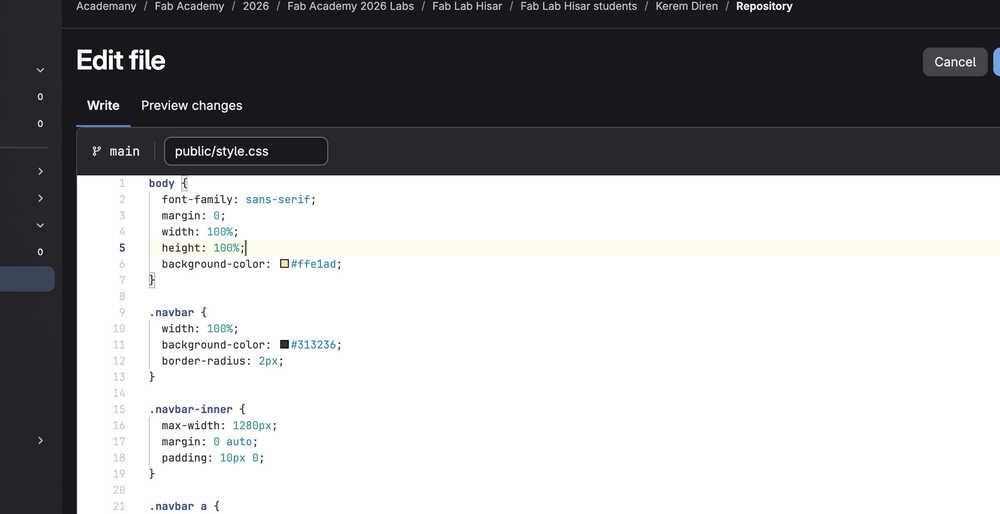
Task: Click the branch icon beside main
Action: tap(96, 151)
